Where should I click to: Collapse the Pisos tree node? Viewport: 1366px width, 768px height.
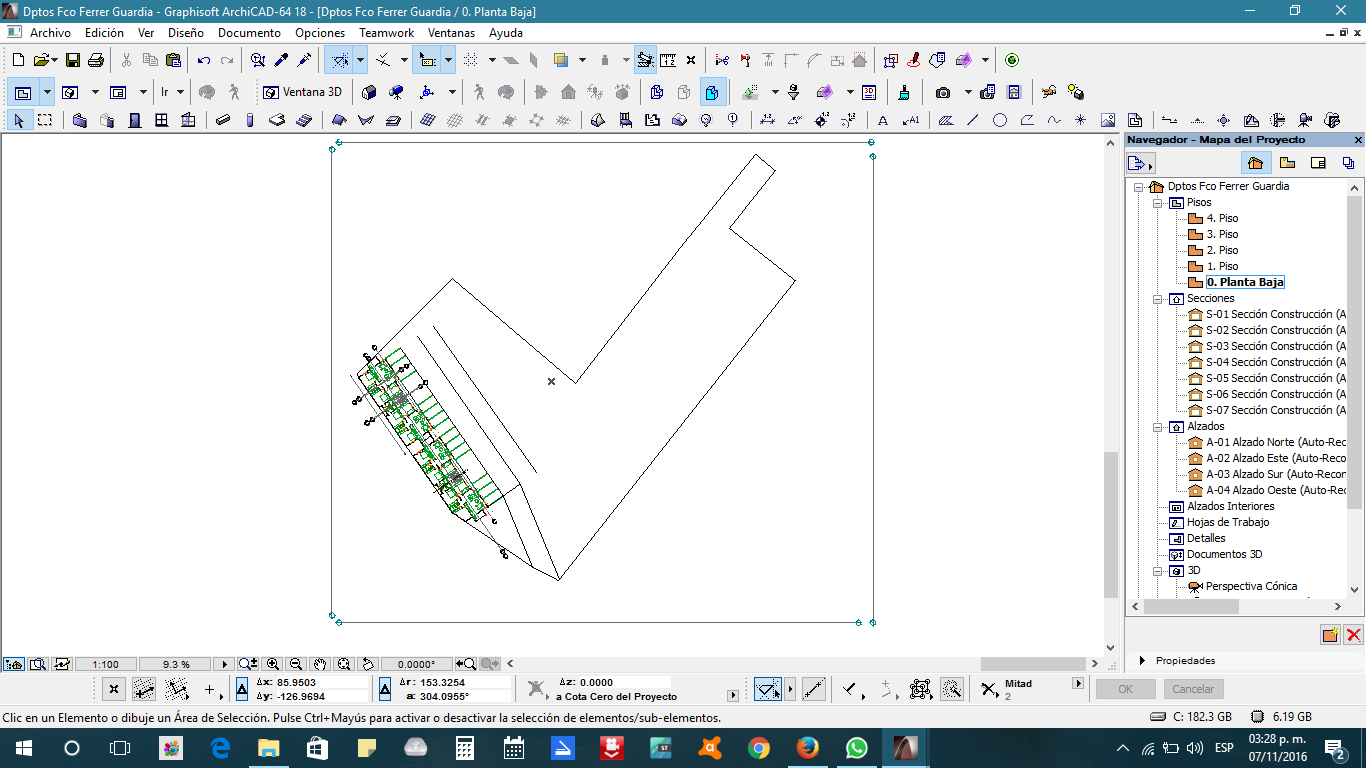(x=1157, y=203)
